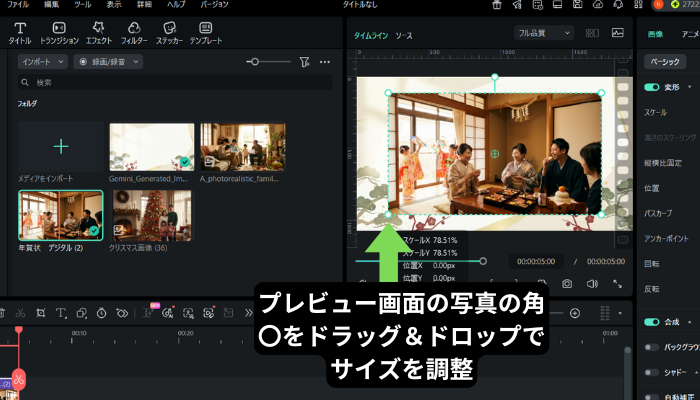Expand the timeline toolbar double chevron
Viewport: 700px width, 400px height.
coord(249,313)
